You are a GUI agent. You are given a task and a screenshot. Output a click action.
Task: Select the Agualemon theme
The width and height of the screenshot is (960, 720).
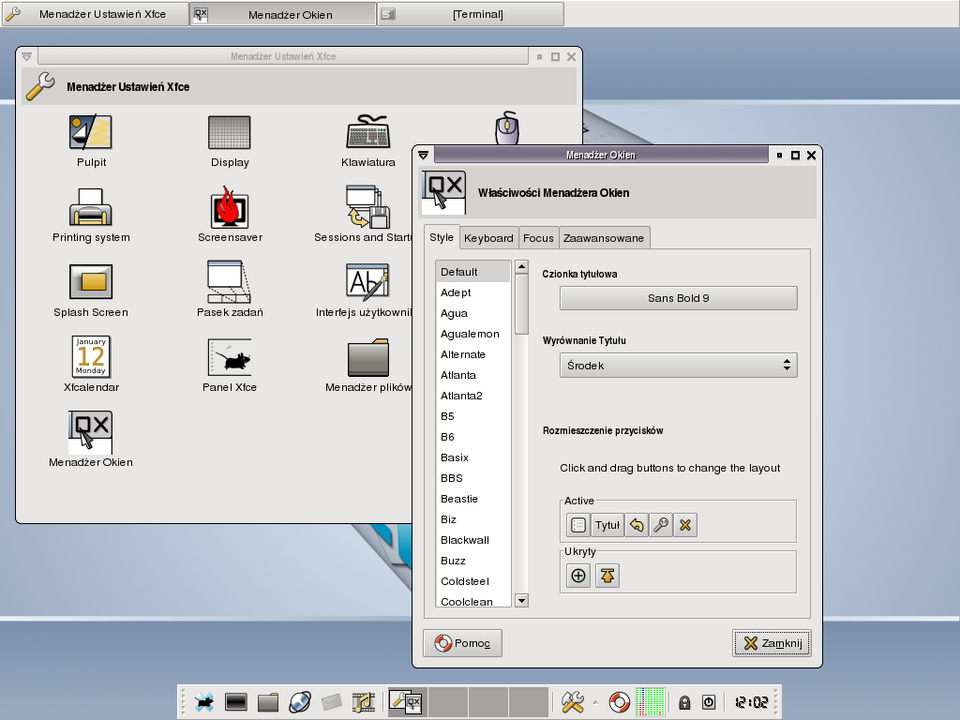(x=473, y=334)
